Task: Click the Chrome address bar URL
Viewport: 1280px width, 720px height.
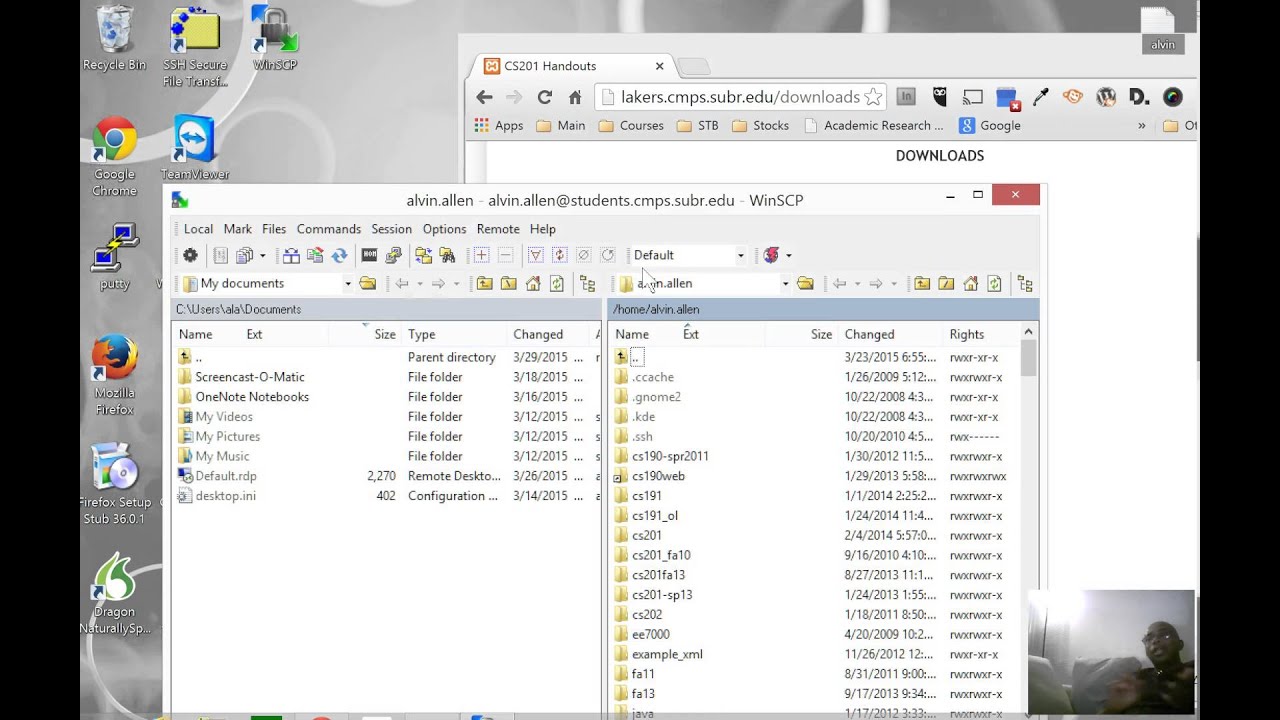Action: coord(740,97)
